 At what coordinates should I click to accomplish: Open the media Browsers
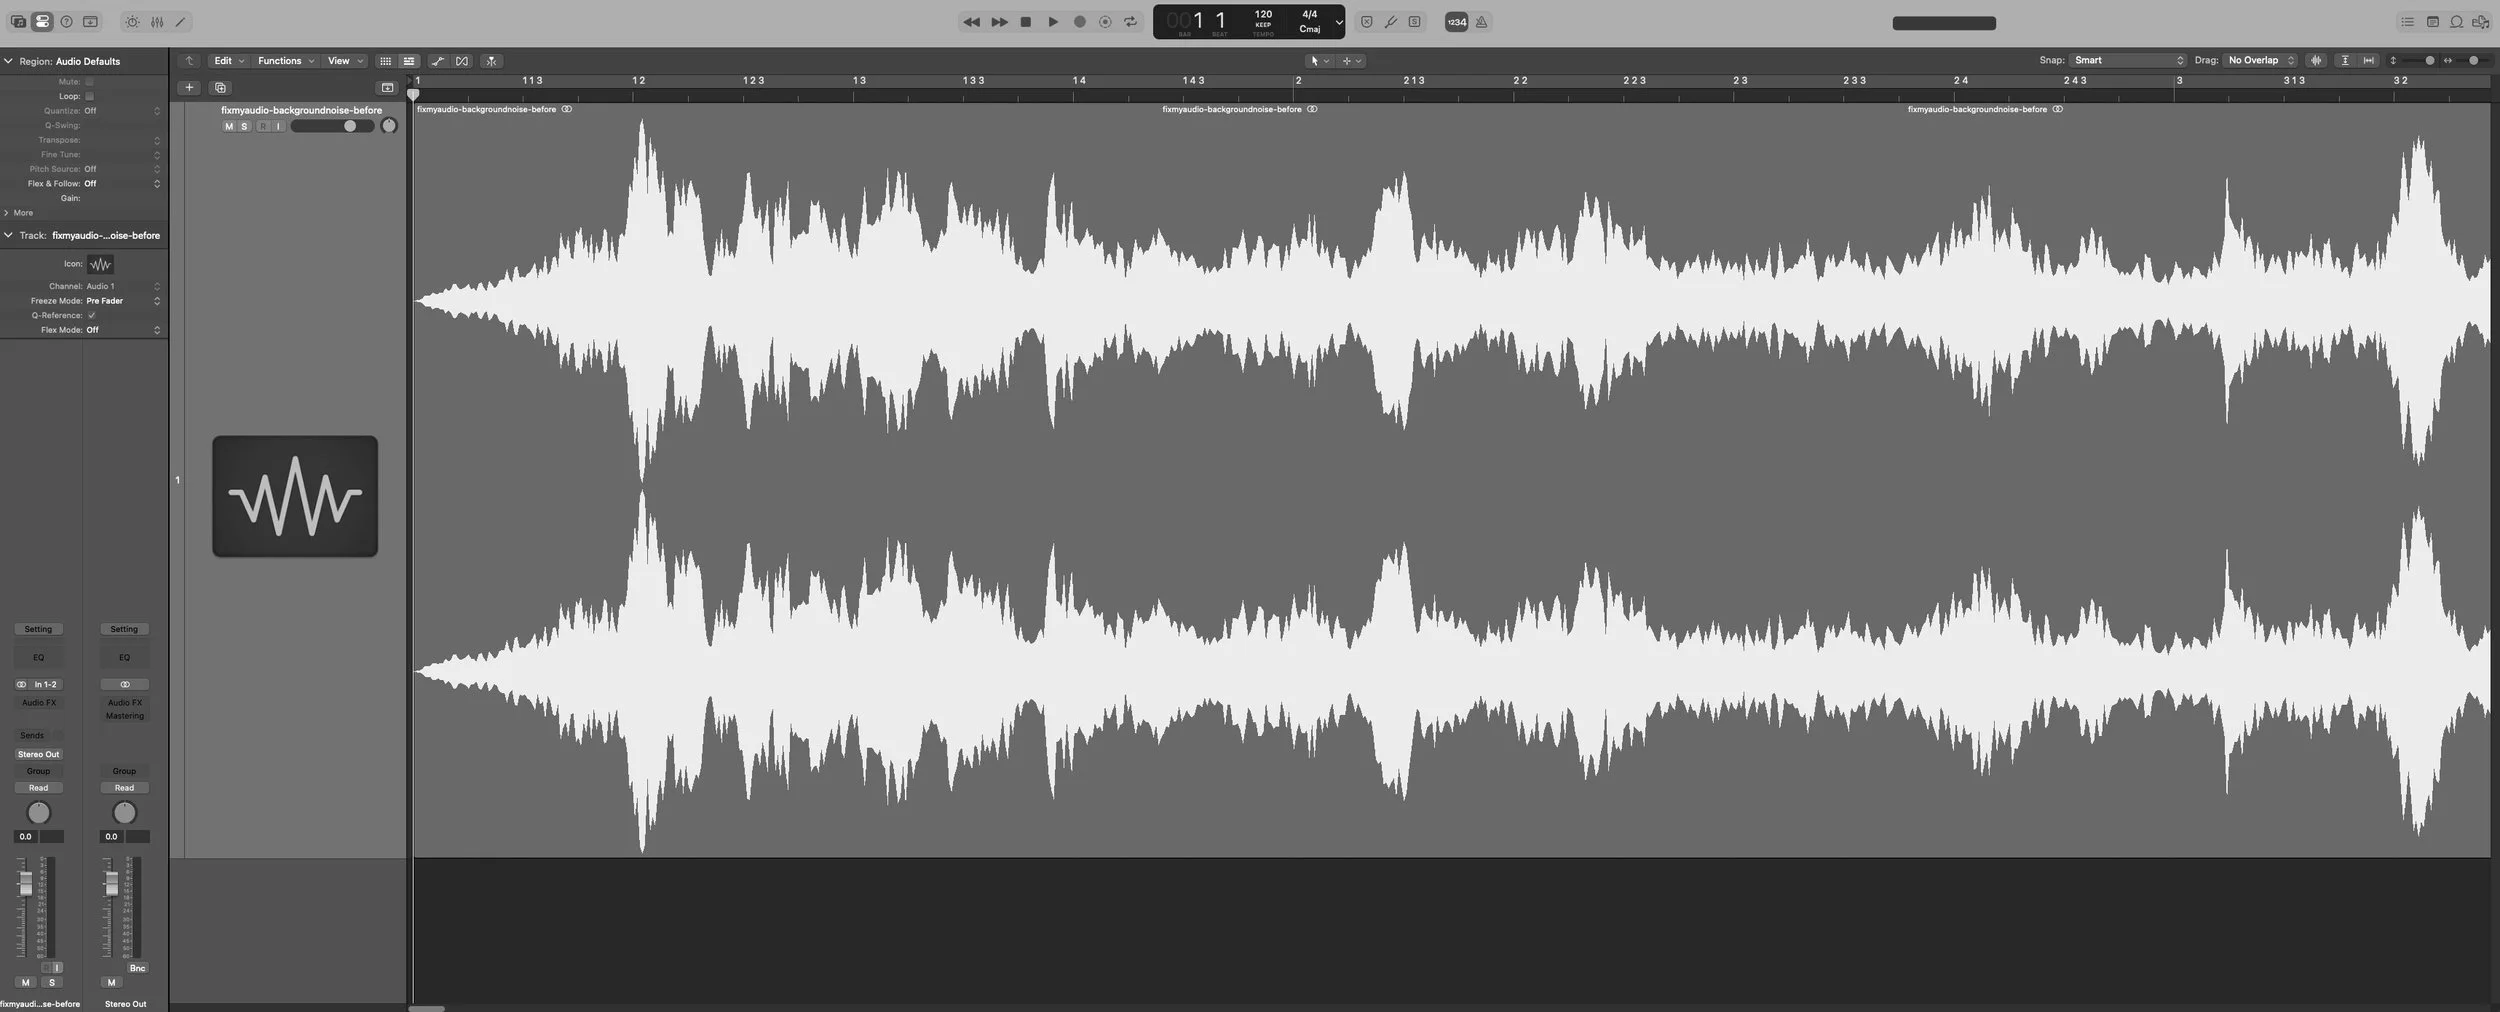(2481, 22)
